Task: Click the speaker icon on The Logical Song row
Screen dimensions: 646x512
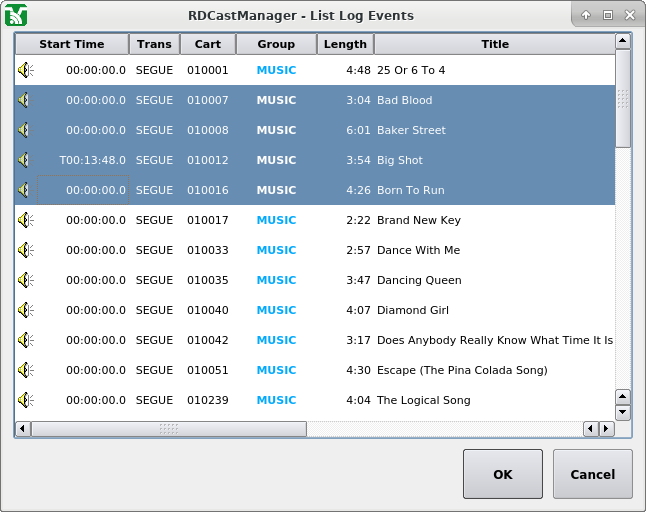Action: click(x=25, y=400)
